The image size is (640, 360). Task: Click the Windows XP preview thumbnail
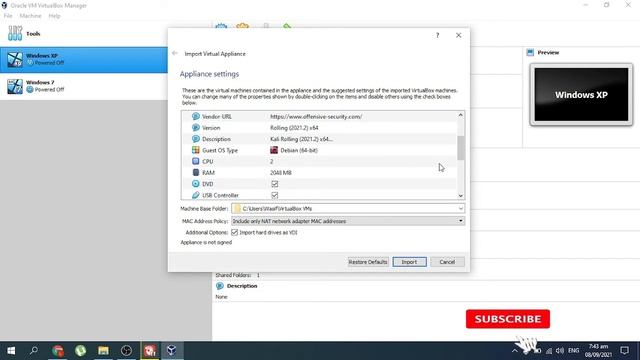tap(581, 94)
